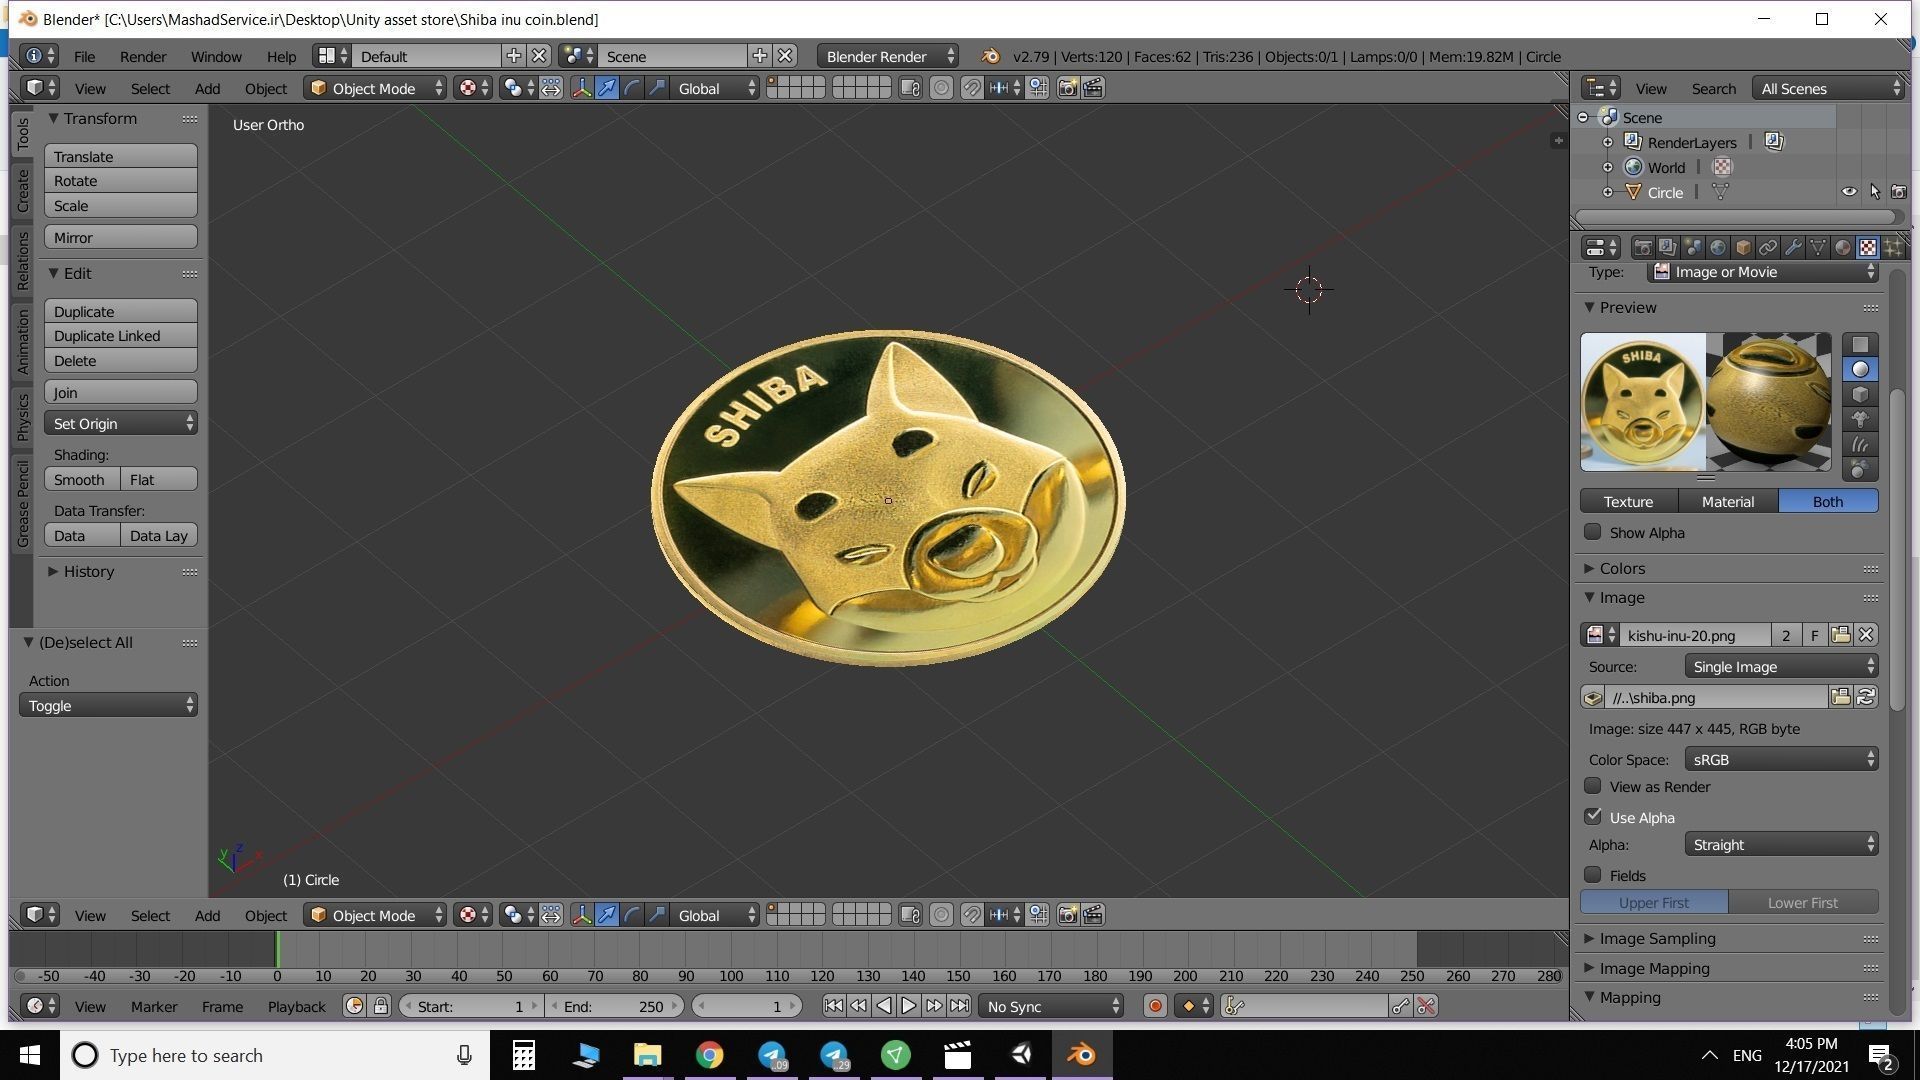Enable the Show Alpha checkbox

[x=1593, y=532]
